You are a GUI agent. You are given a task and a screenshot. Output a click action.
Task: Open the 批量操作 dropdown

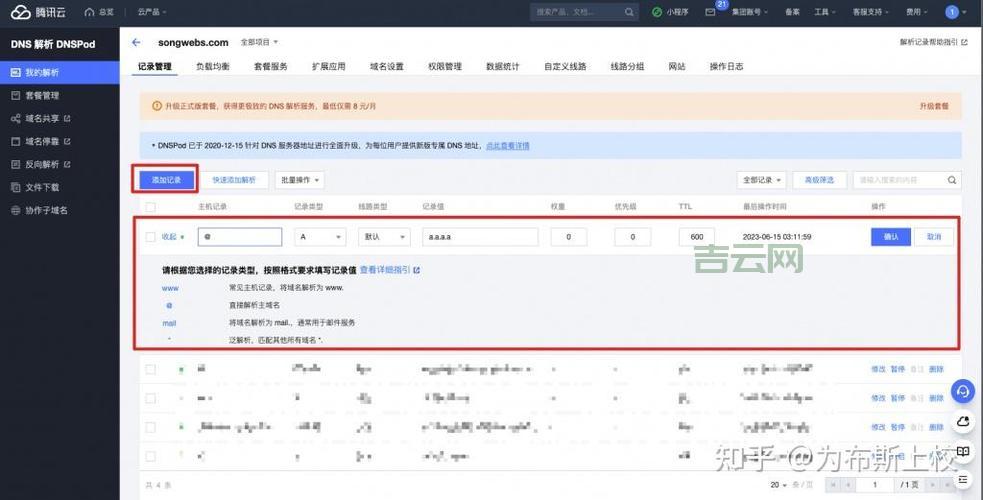(300, 180)
